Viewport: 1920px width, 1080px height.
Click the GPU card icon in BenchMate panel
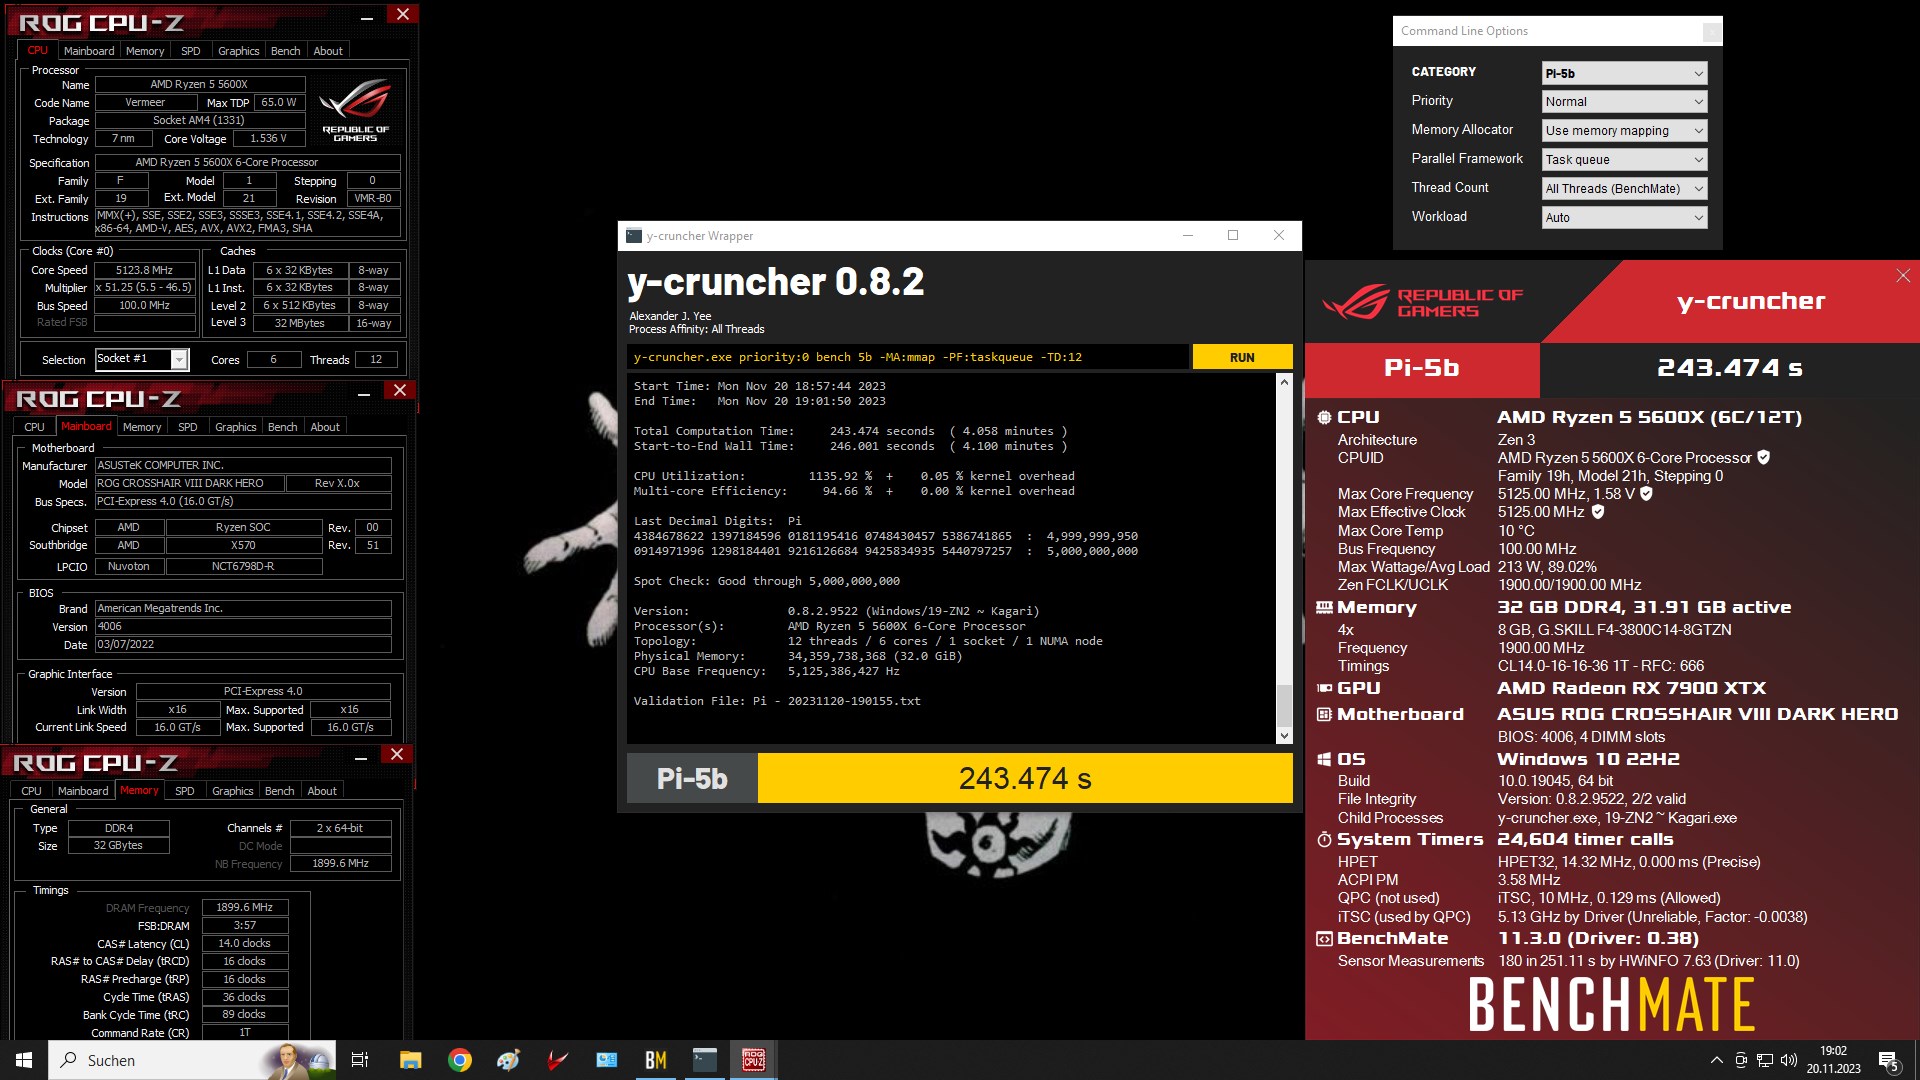(x=1324, y=688)
